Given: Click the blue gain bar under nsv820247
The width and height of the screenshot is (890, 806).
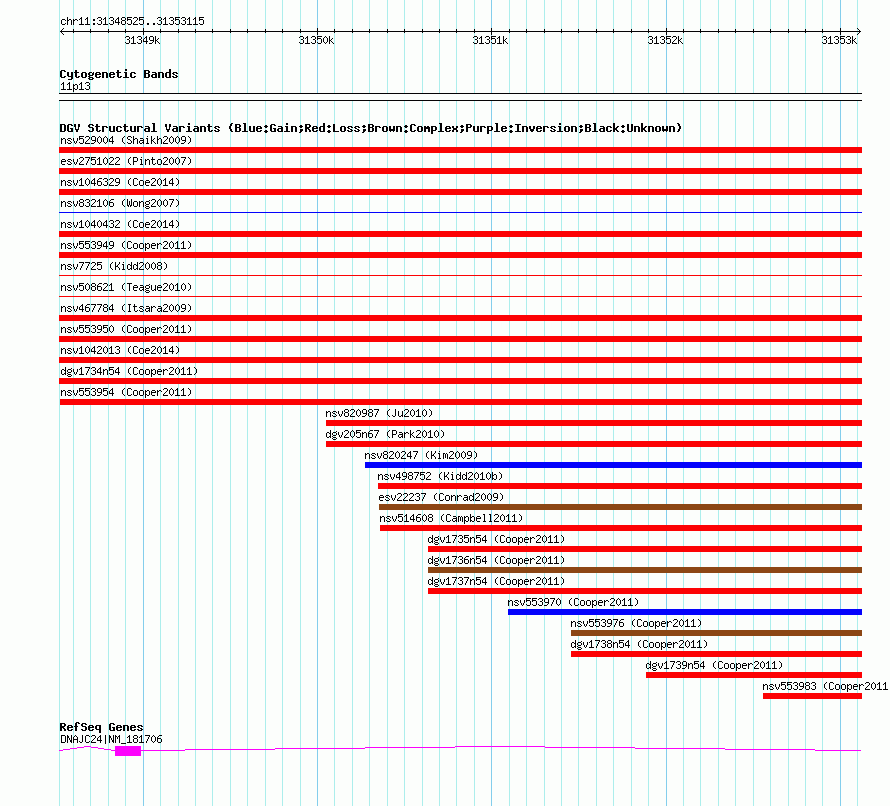Looking at the screenshot, I should pyautogui.click(x=614, y=465).
